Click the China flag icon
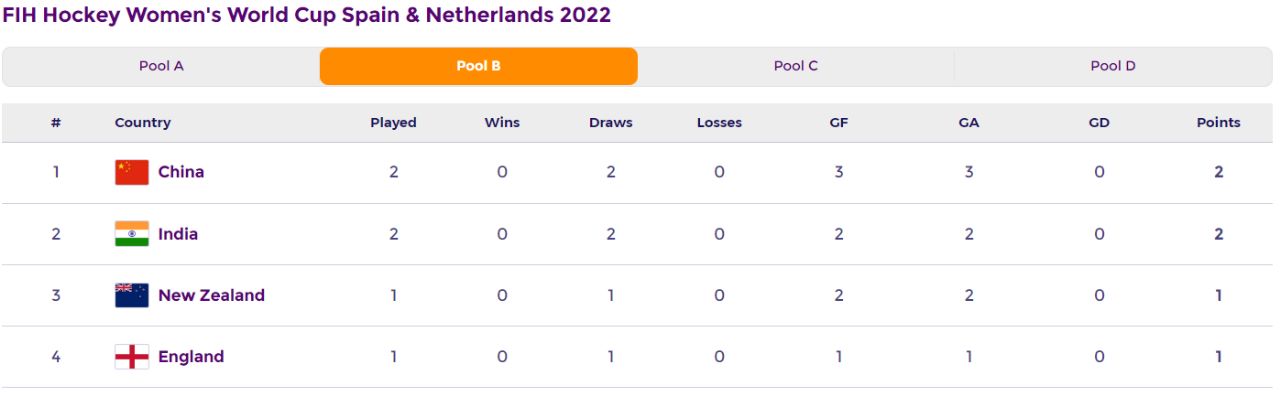 click(x=132, y=172)
